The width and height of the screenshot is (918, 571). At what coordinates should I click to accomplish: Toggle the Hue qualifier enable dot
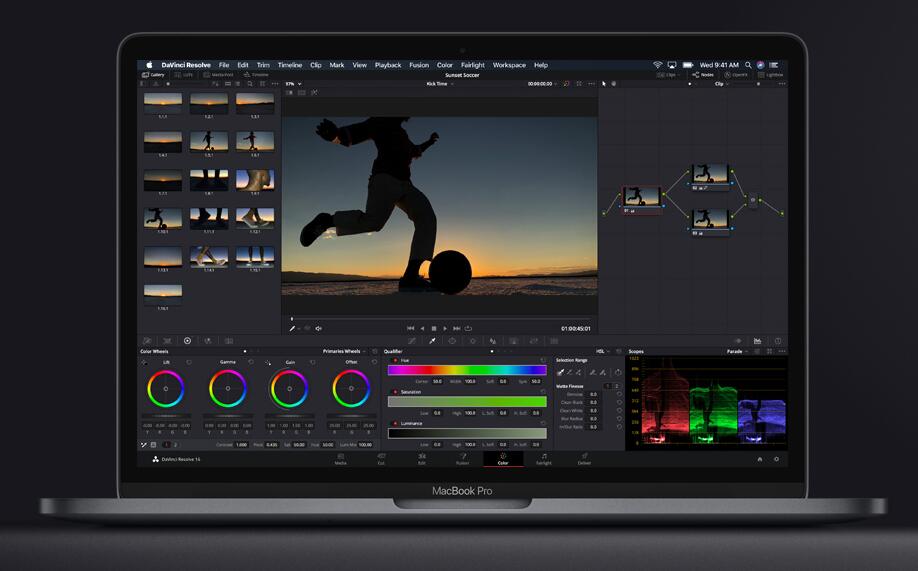[x=394, y=360]
